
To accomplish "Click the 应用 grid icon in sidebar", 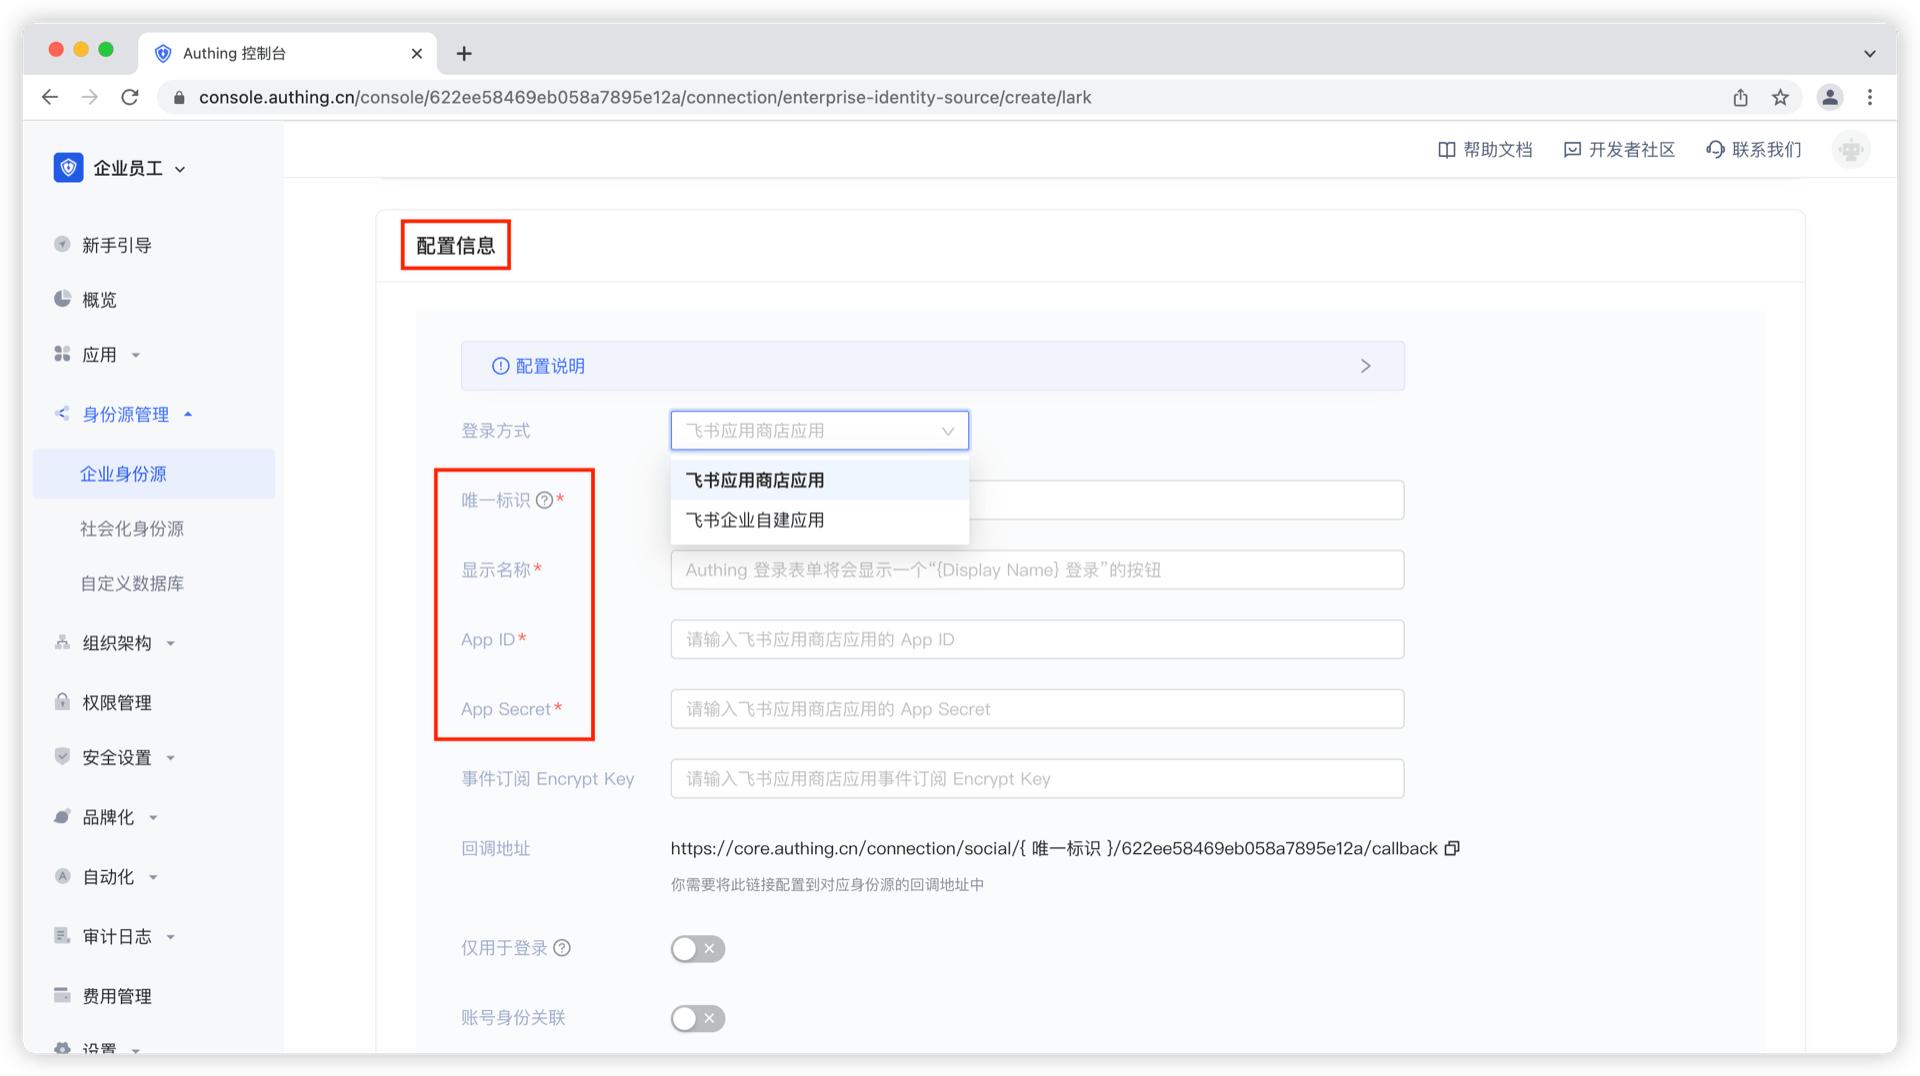I will pyautogui.click(x=62, y=354).
